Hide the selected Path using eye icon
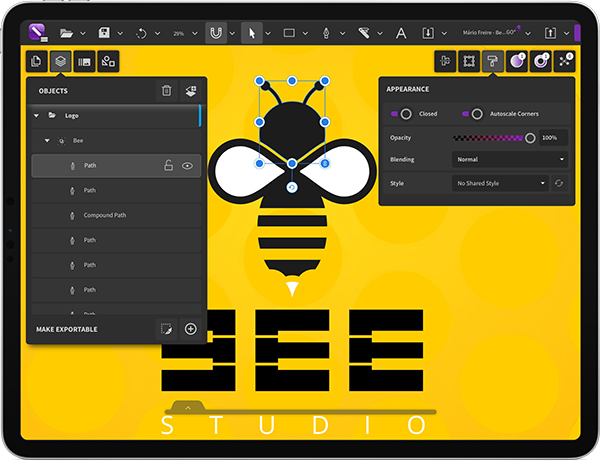The image size is (600, 461). pyautogui.click(x=187, y=166)
